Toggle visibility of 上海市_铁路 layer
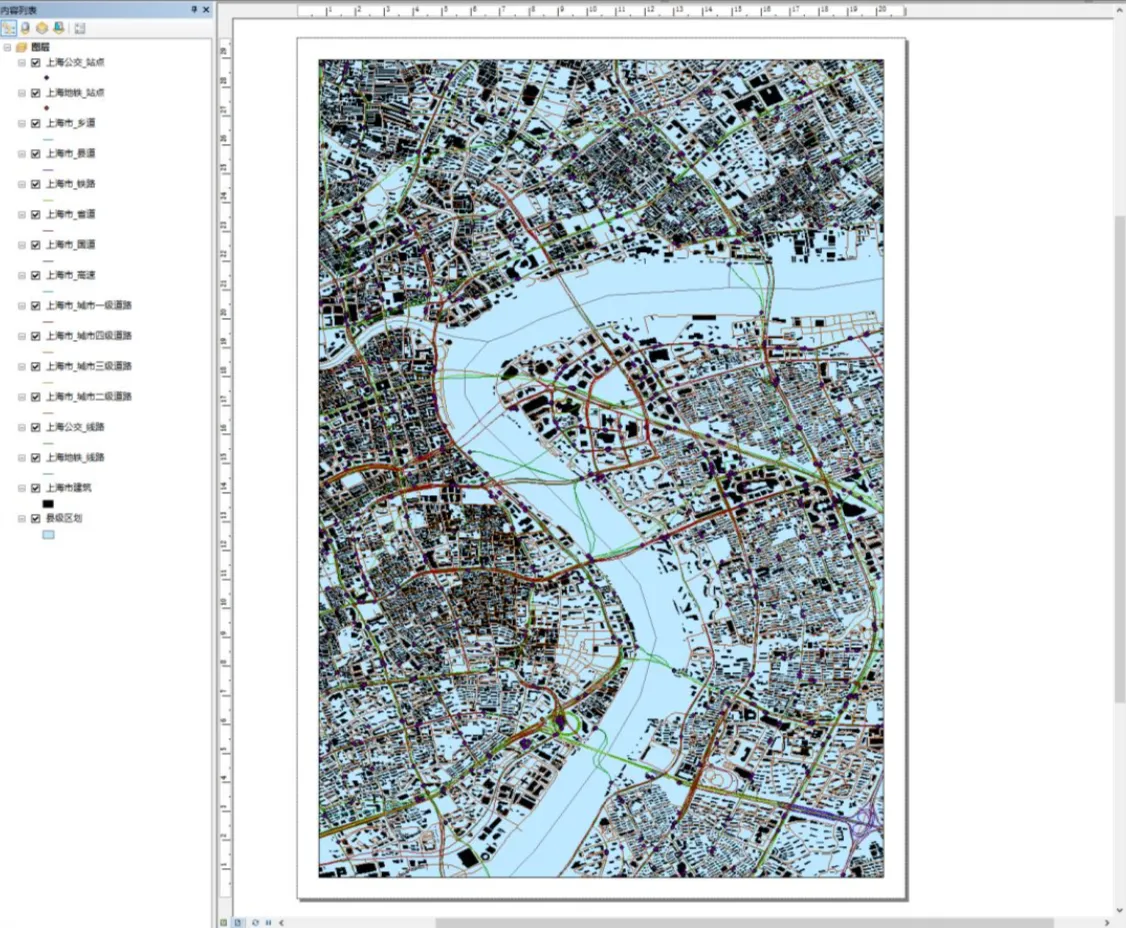 [x=36, y=184]
